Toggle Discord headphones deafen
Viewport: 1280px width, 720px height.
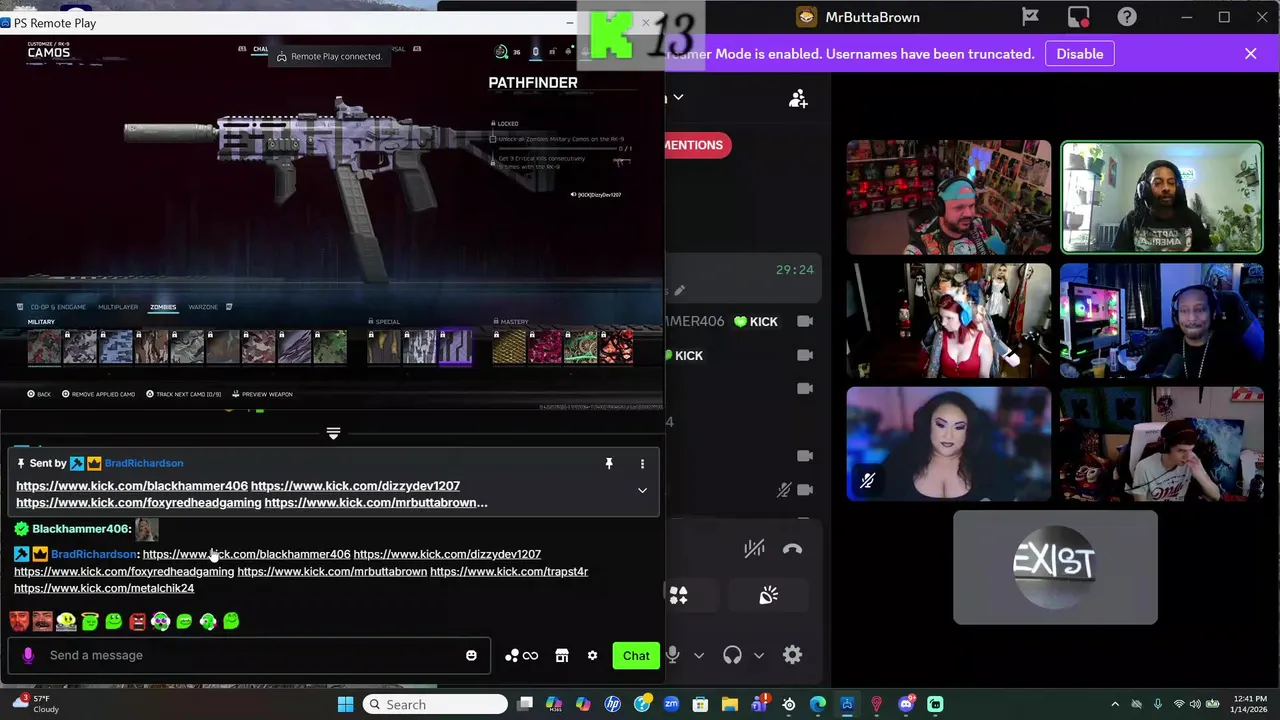tap(732, 655)
